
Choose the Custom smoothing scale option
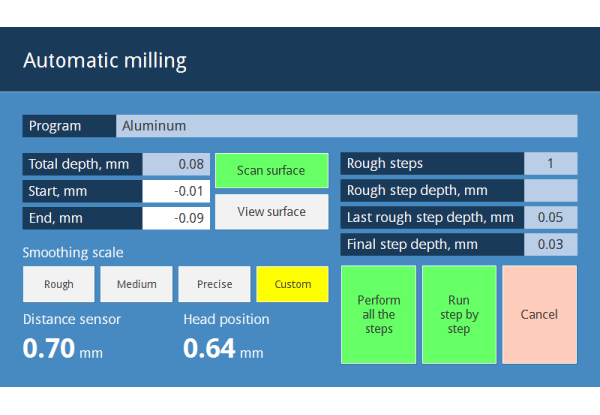click(x=292, y=284)
